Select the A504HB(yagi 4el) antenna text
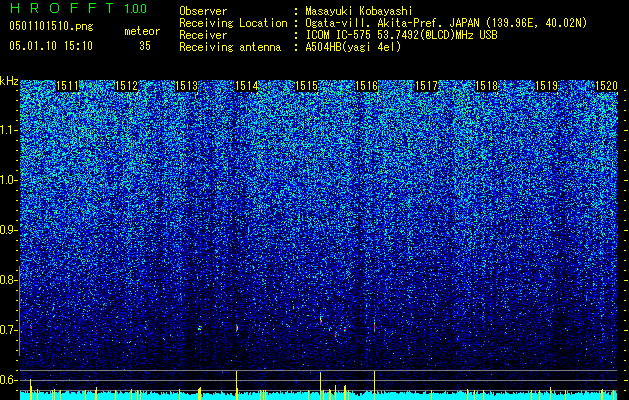 (353, 47)
